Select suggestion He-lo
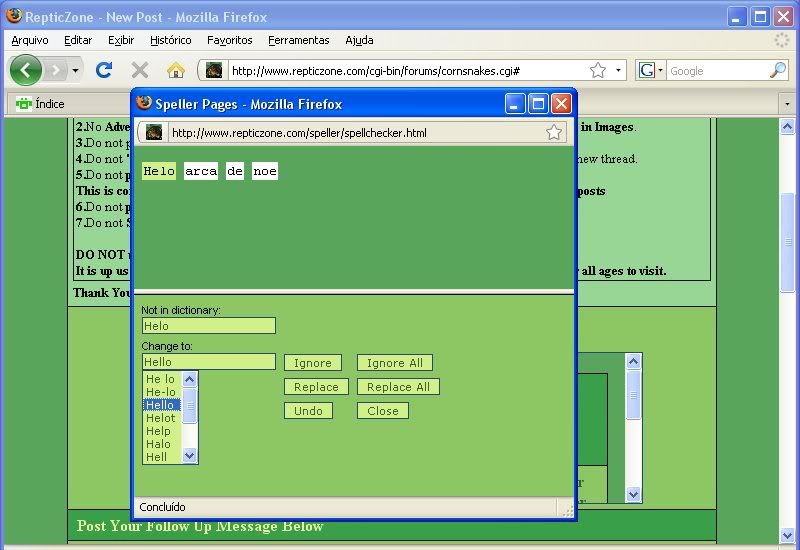The width and height of the screenshot is (800, 550). pos(162,392)
